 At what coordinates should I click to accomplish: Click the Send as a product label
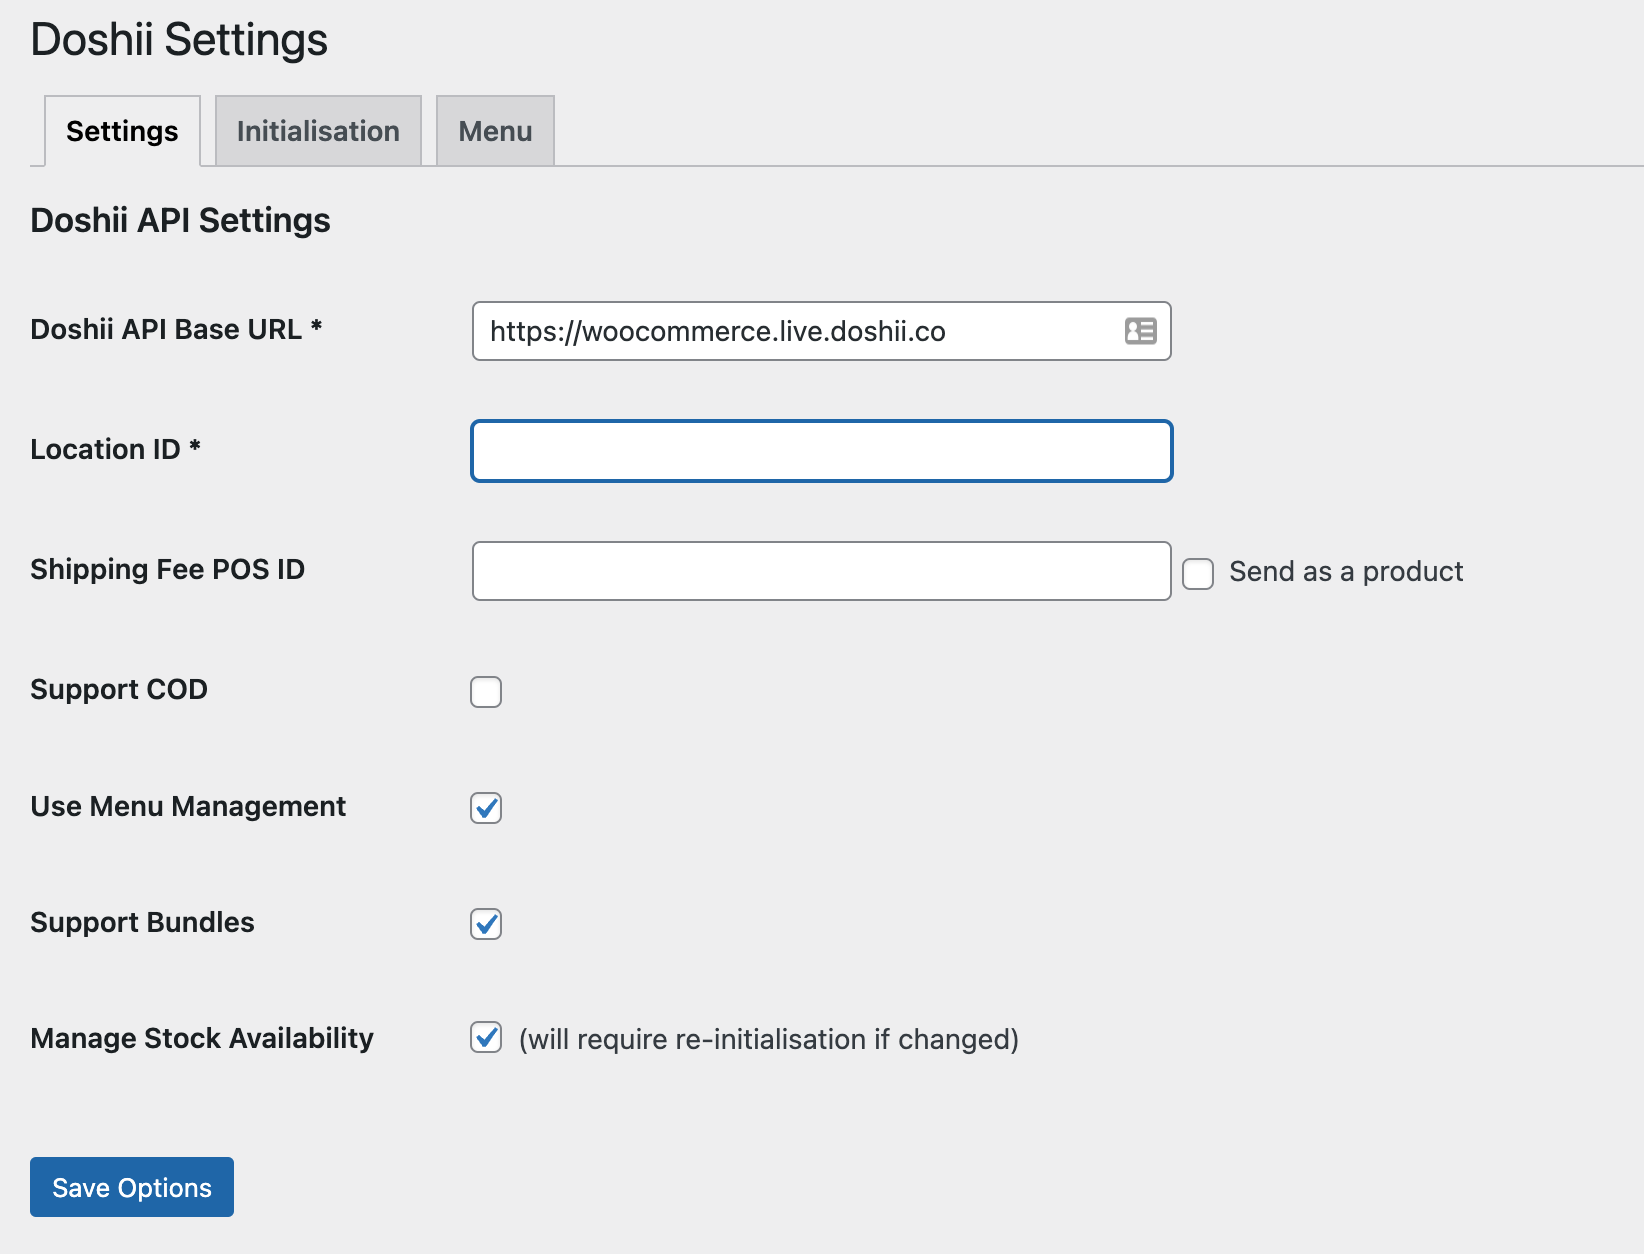point(1346,572)
